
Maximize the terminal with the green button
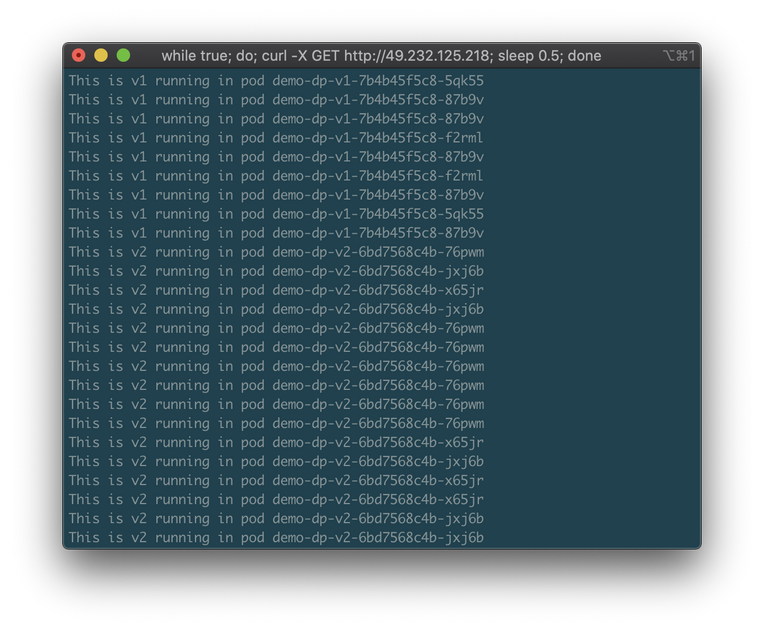pyautogui.click(x=123, y=56)
